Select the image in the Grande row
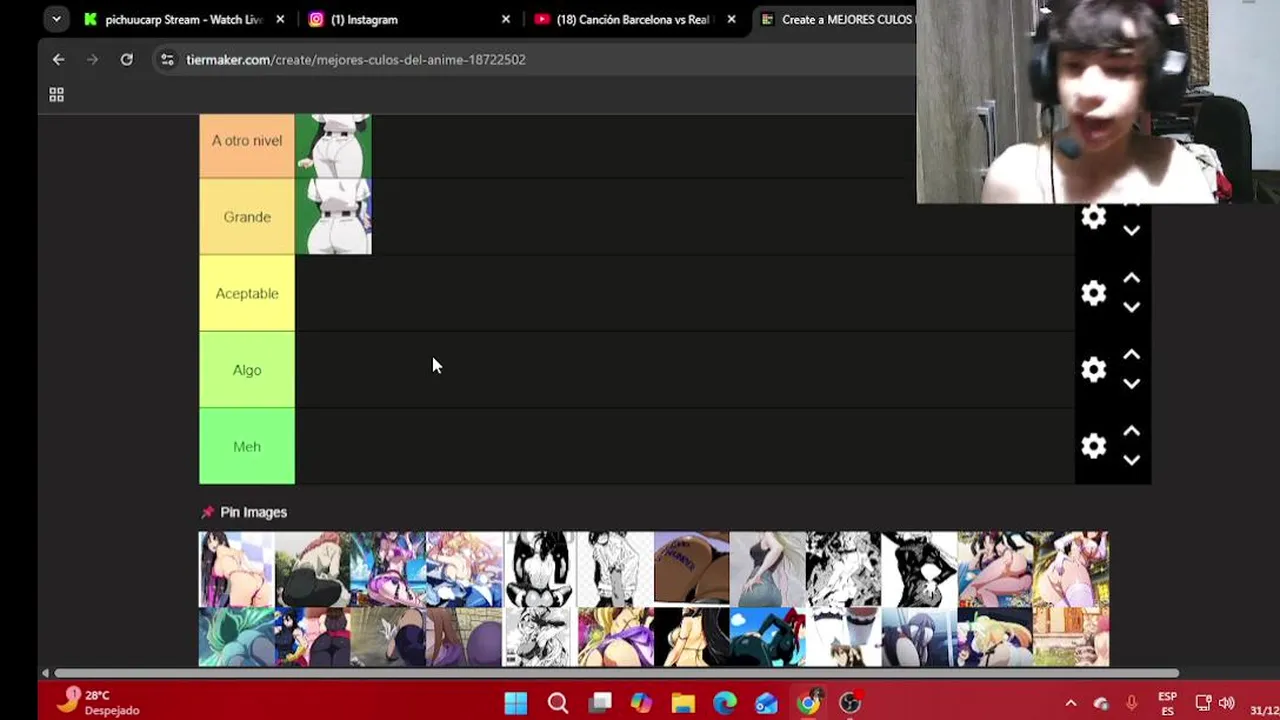 tap(333, 216)
